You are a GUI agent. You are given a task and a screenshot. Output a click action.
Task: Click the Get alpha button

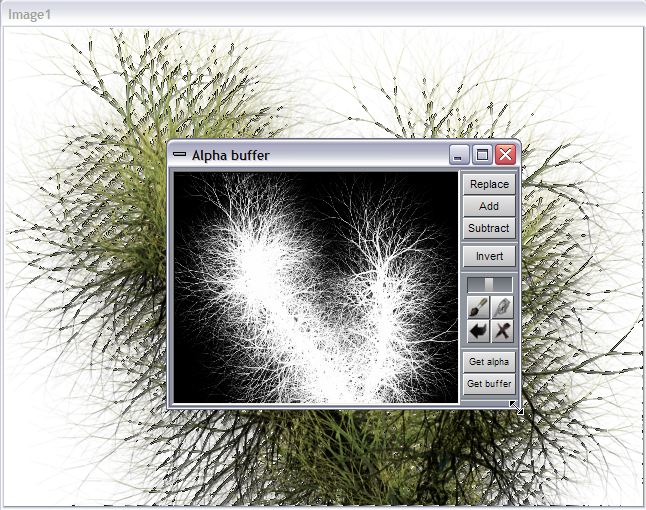click(x=489, y=362)
